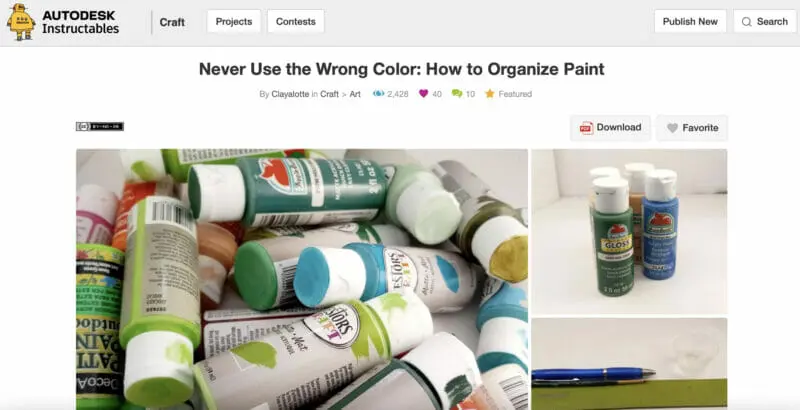800x410 pixels.
Task: Open the three paint bottles thumbnail
Action: click(629, 232)
